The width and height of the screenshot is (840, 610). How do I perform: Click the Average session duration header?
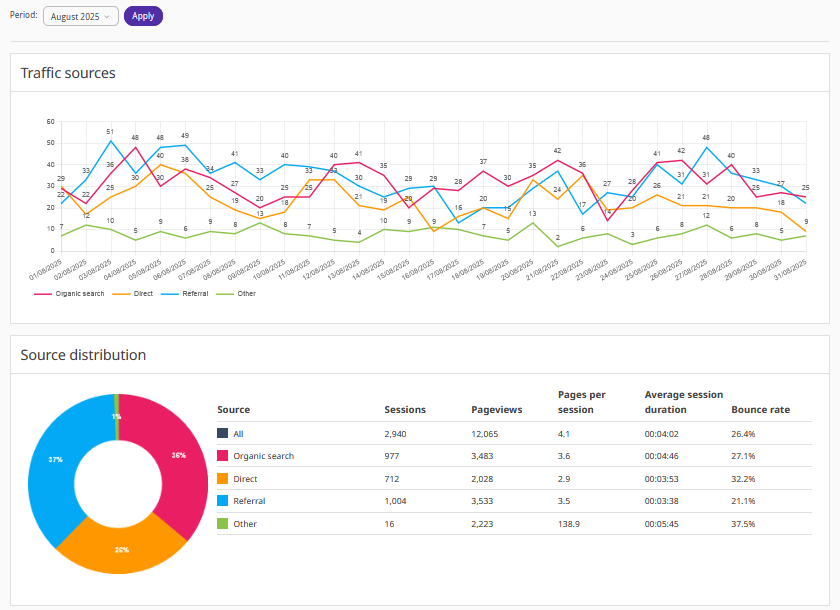(x=684, y=402)
